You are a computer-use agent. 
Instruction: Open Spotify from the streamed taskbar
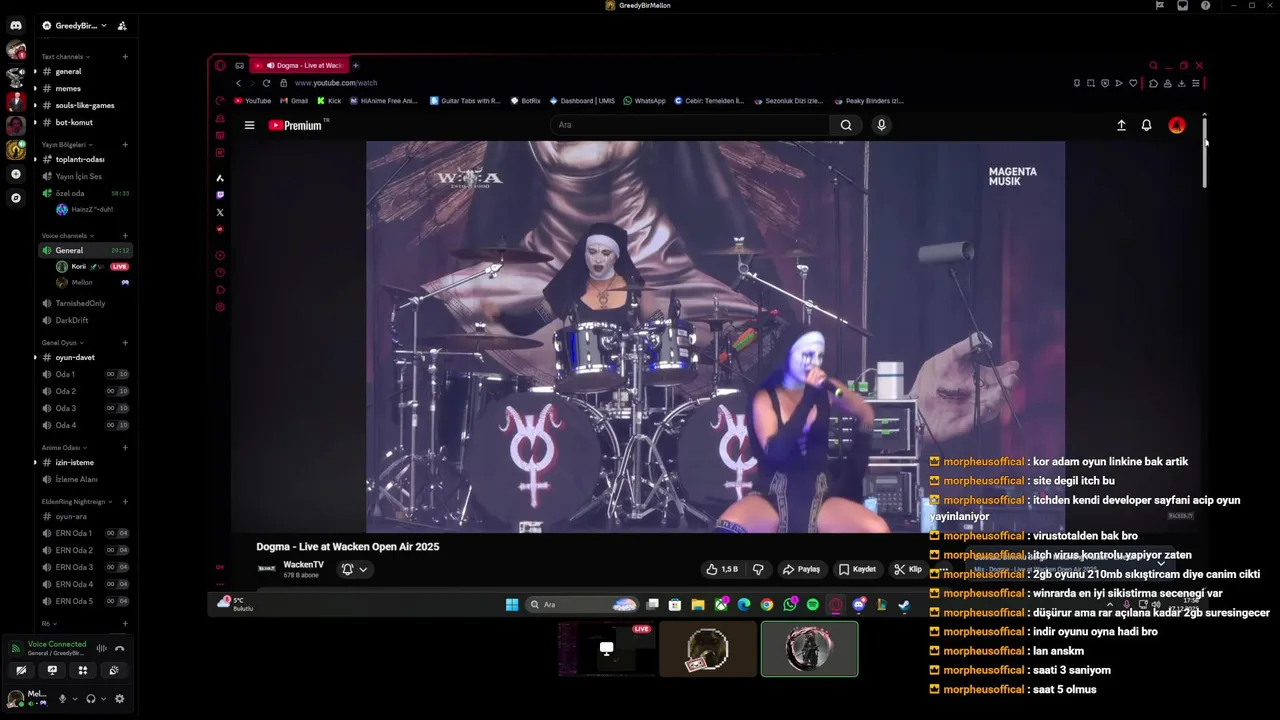pyautogui.click(x=813, y=604)
